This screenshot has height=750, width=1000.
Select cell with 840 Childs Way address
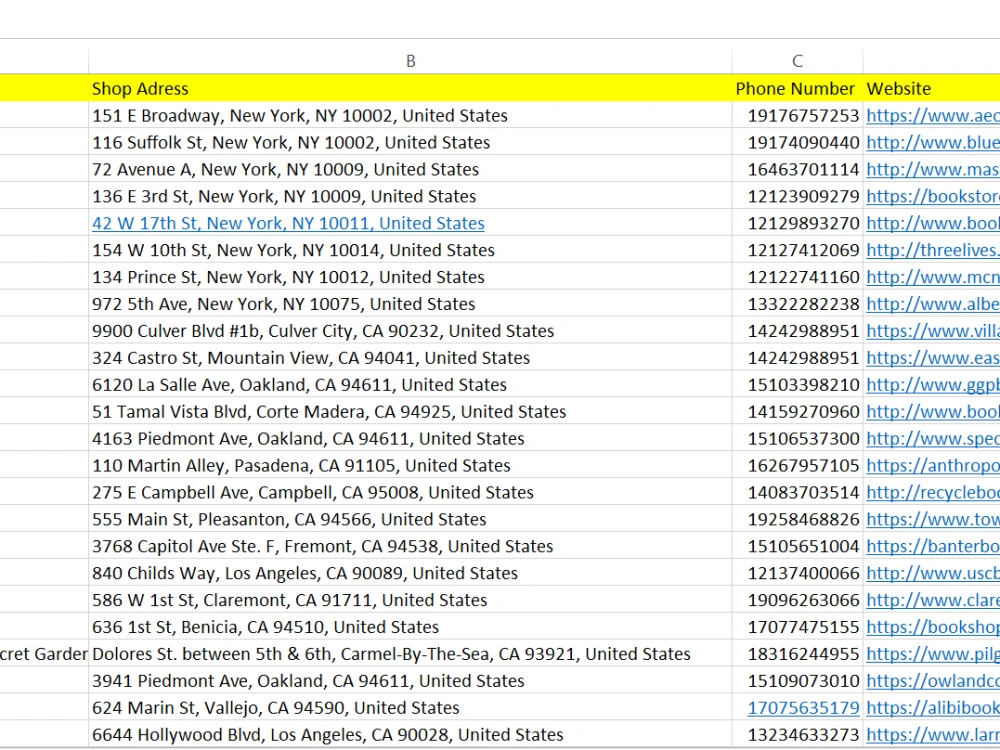[410, 573]
